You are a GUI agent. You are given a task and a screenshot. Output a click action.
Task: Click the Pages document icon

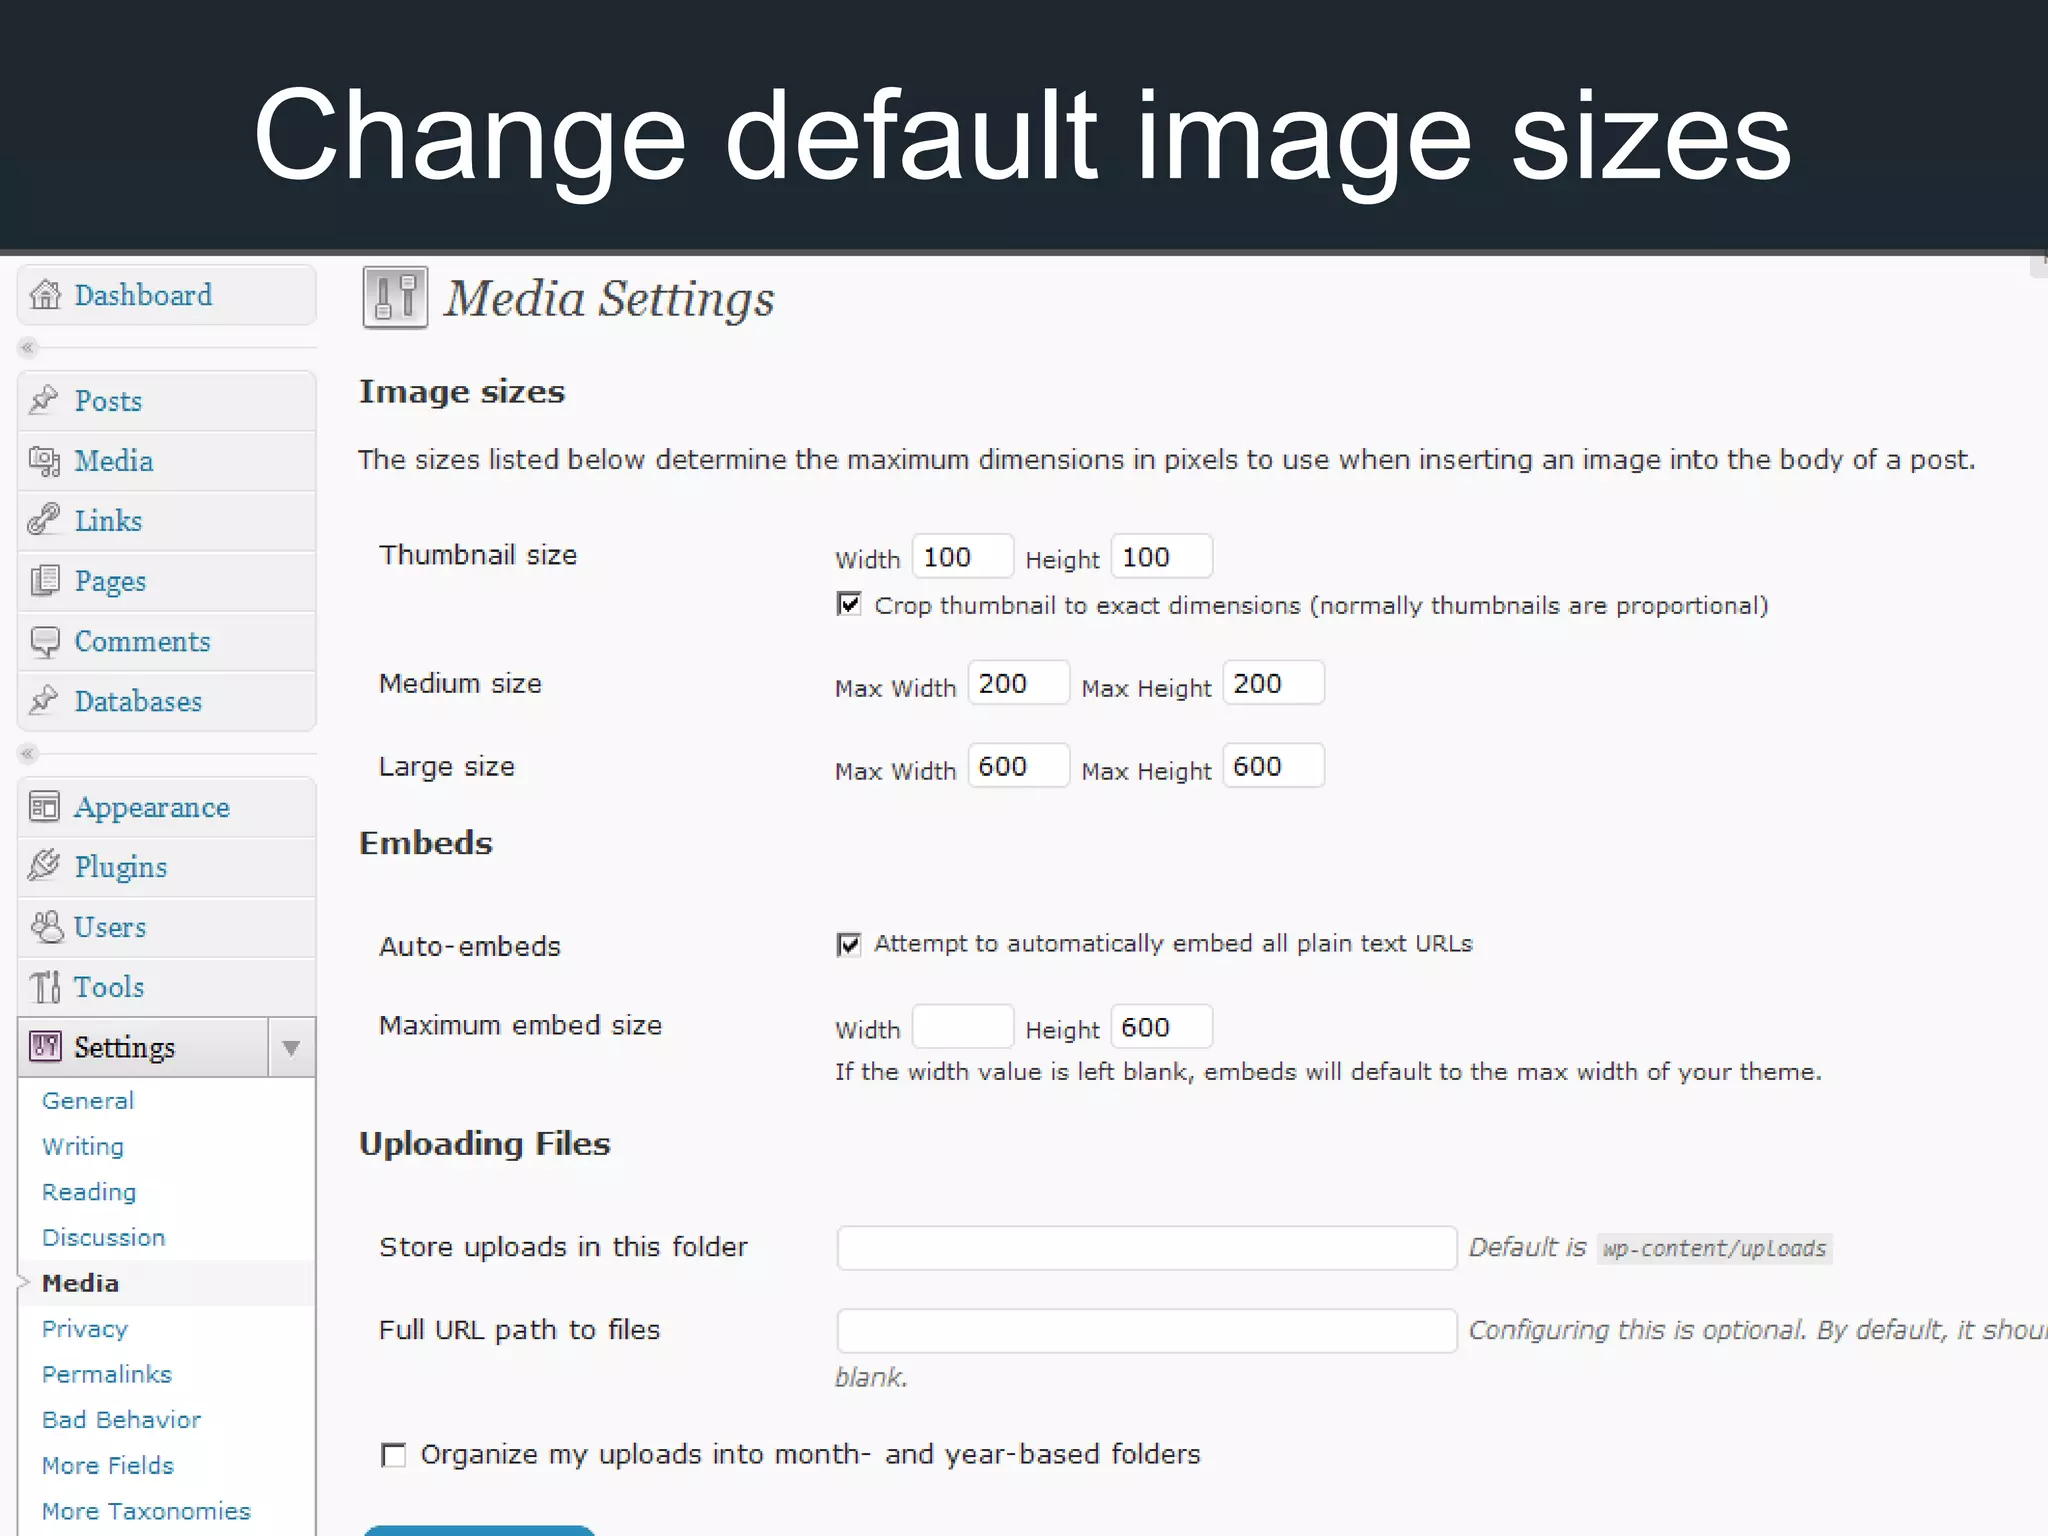45,580
